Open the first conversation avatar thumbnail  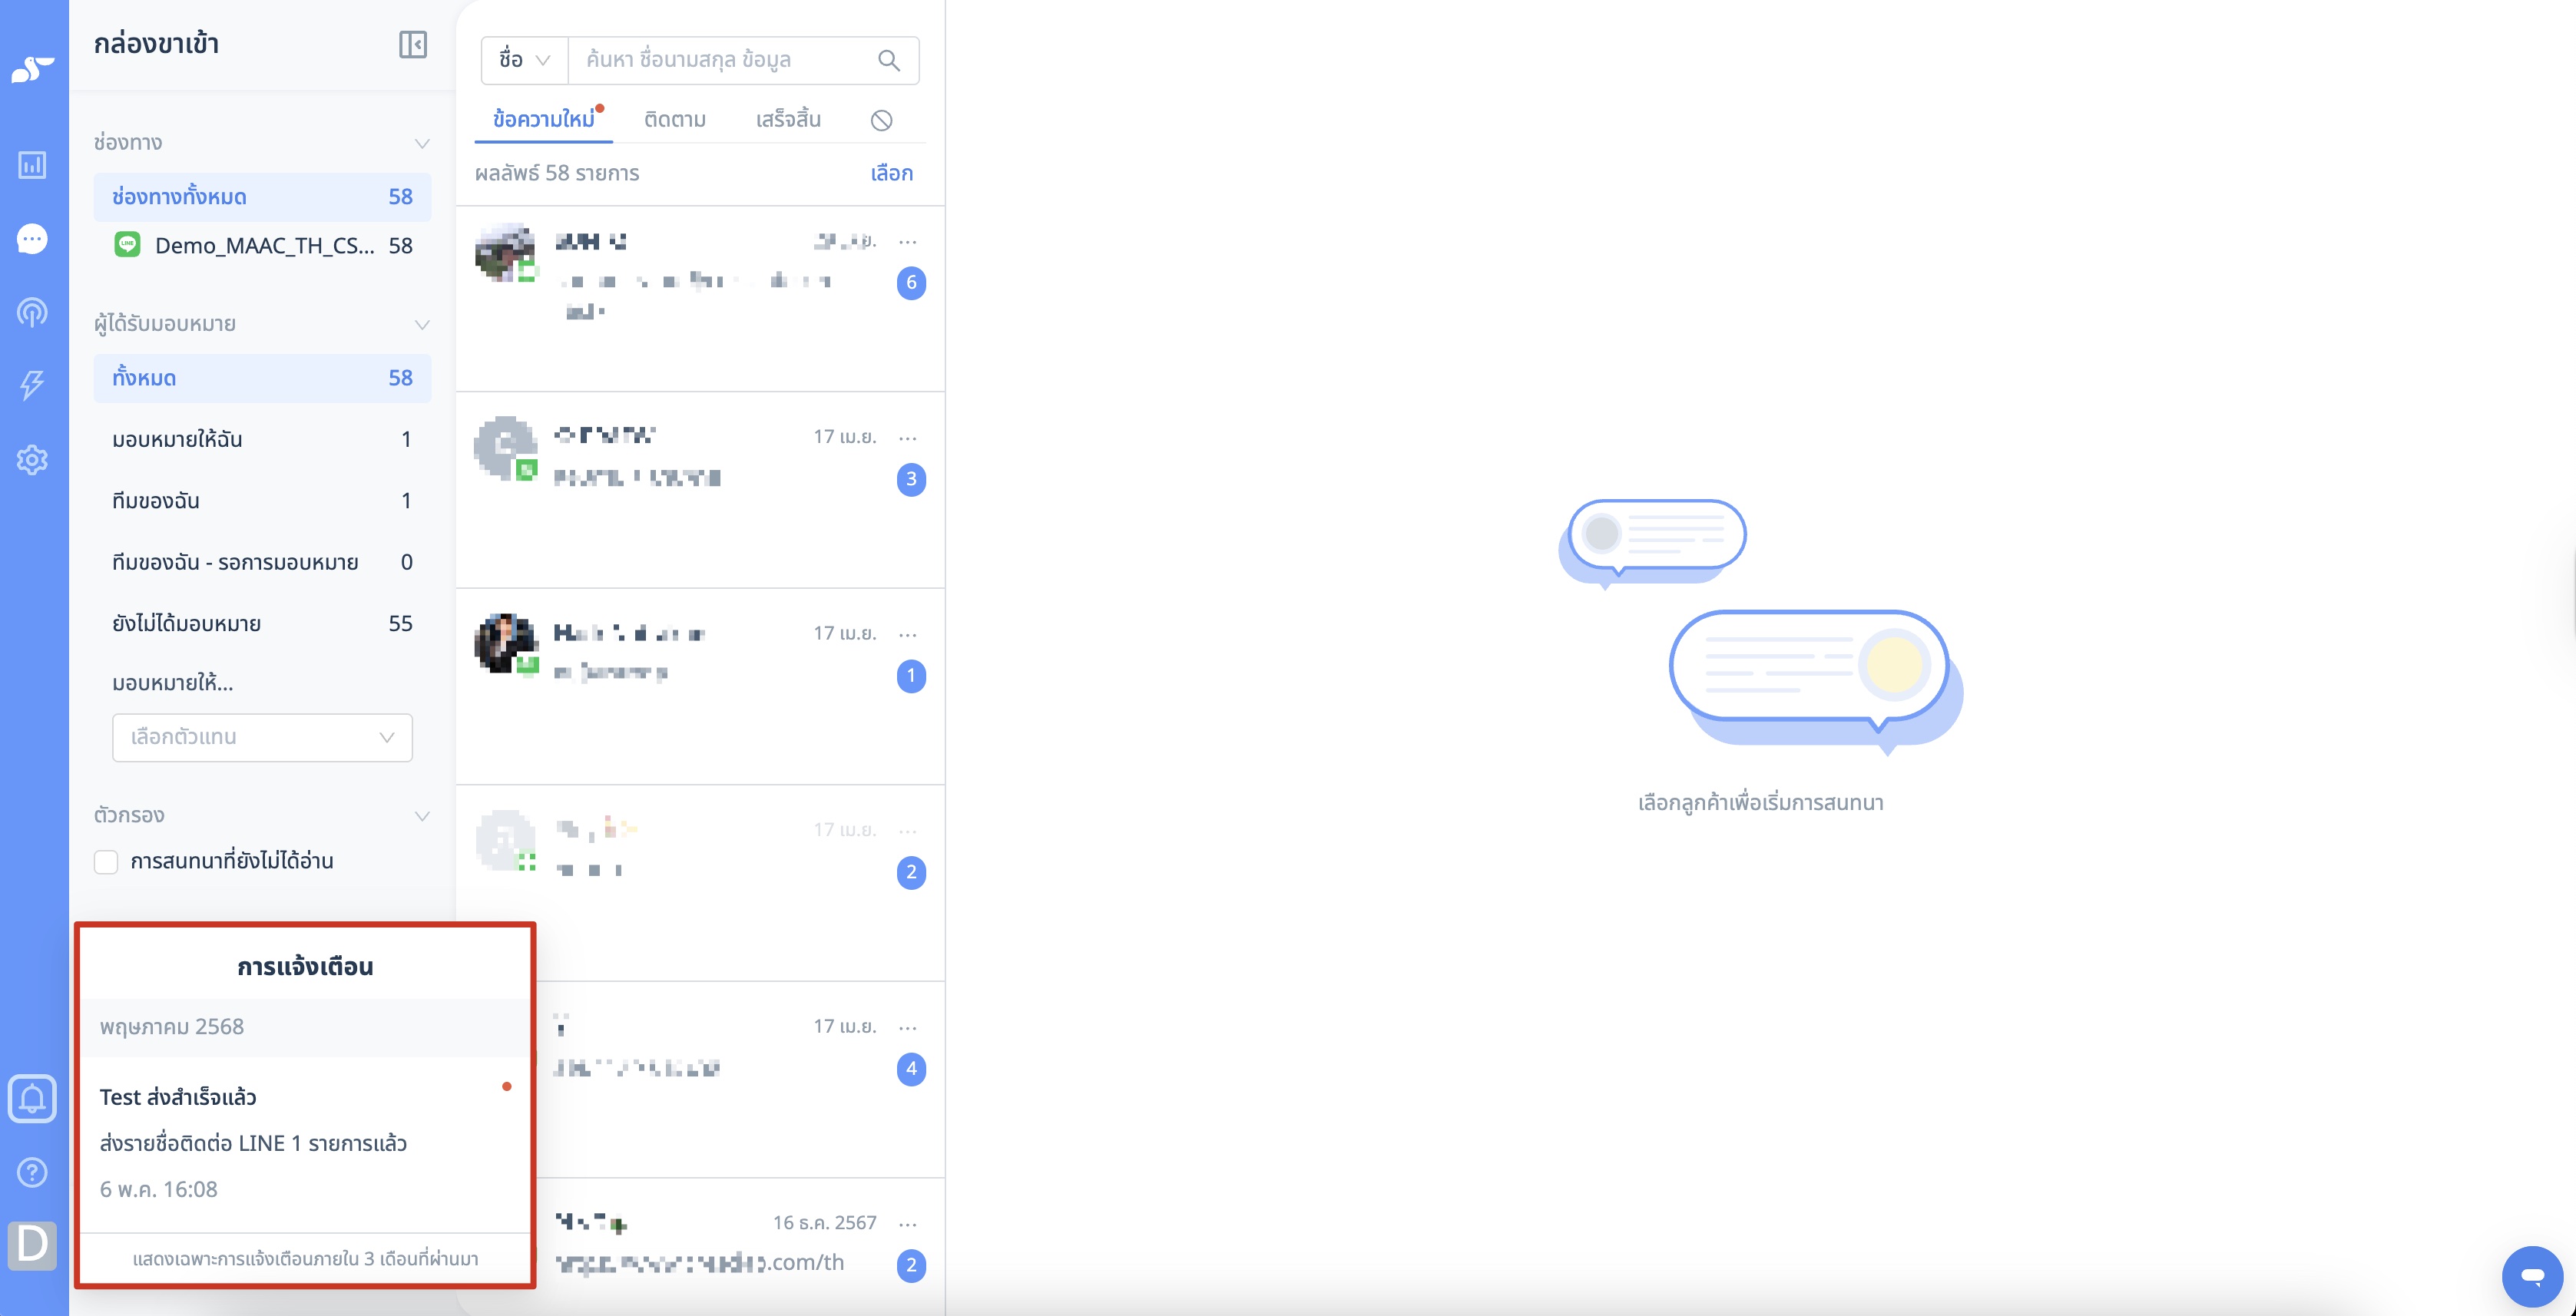505,252
